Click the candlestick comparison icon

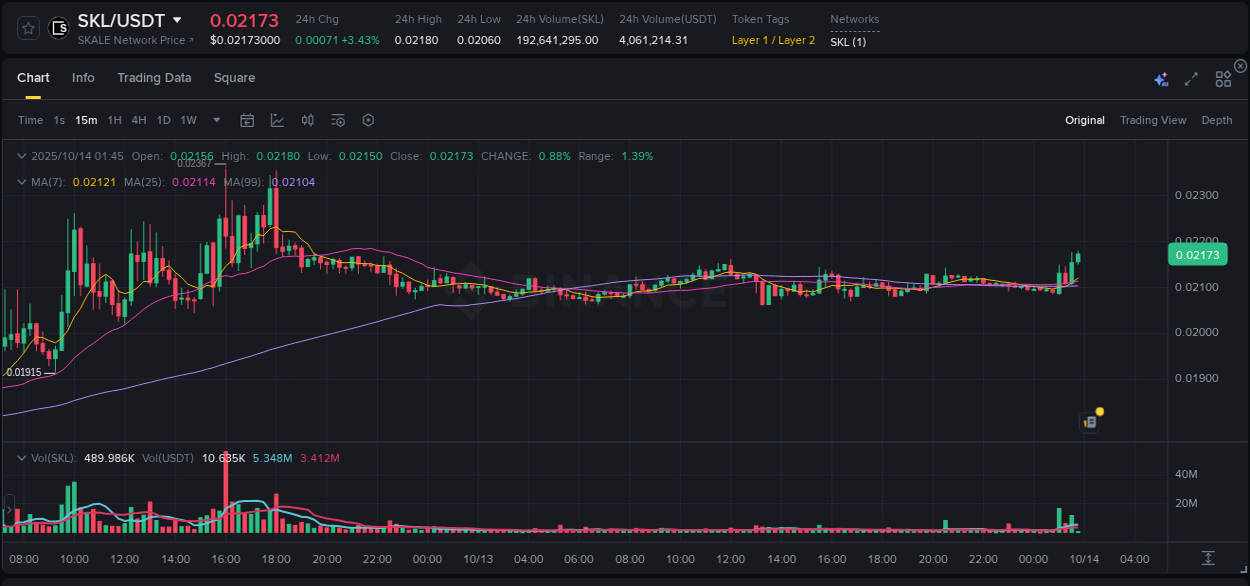[307, 120]
